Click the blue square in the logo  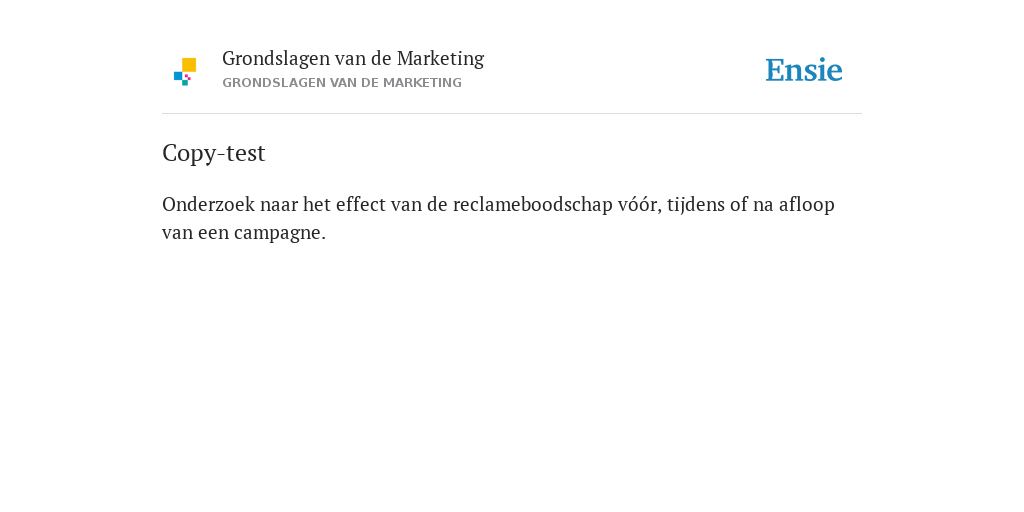(x=178, y=76)
